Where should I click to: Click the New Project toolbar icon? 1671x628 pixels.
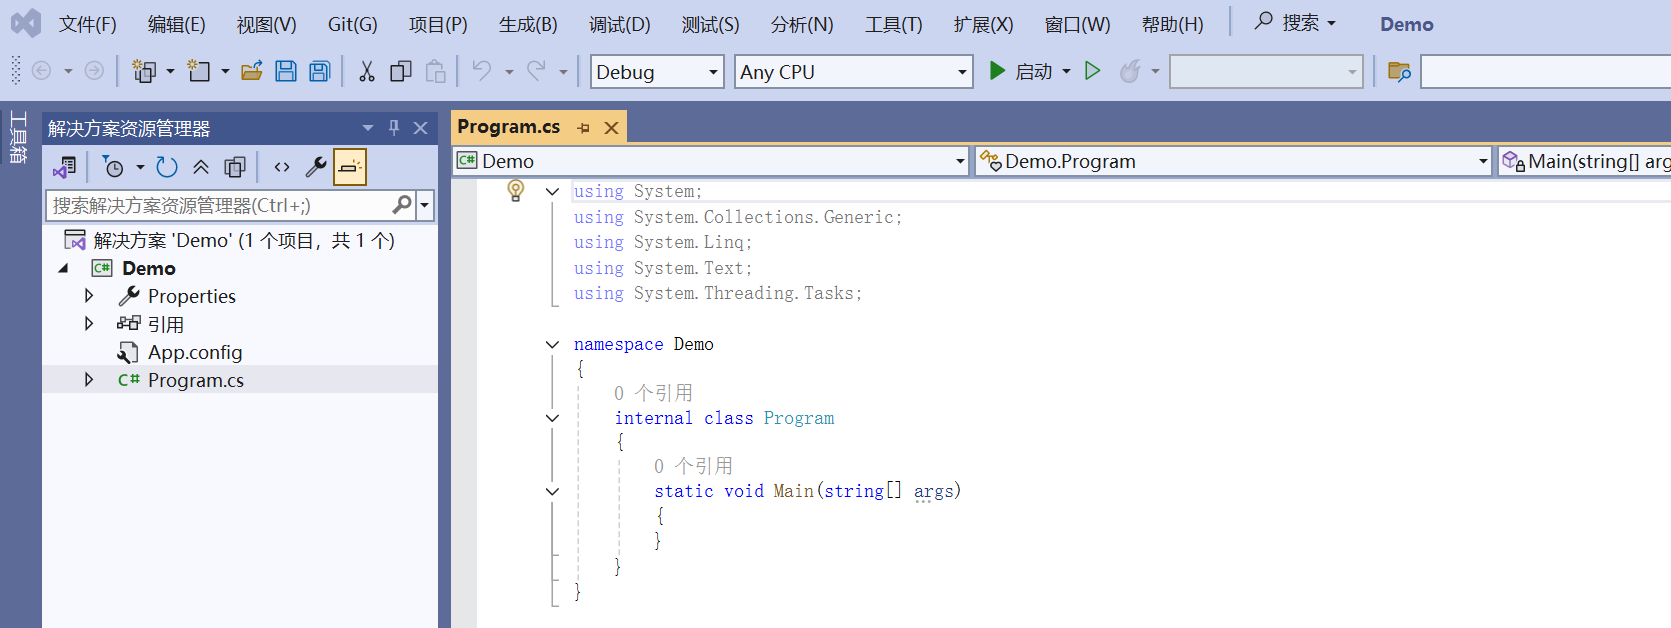pyautogui.click(x=145, y=71)
